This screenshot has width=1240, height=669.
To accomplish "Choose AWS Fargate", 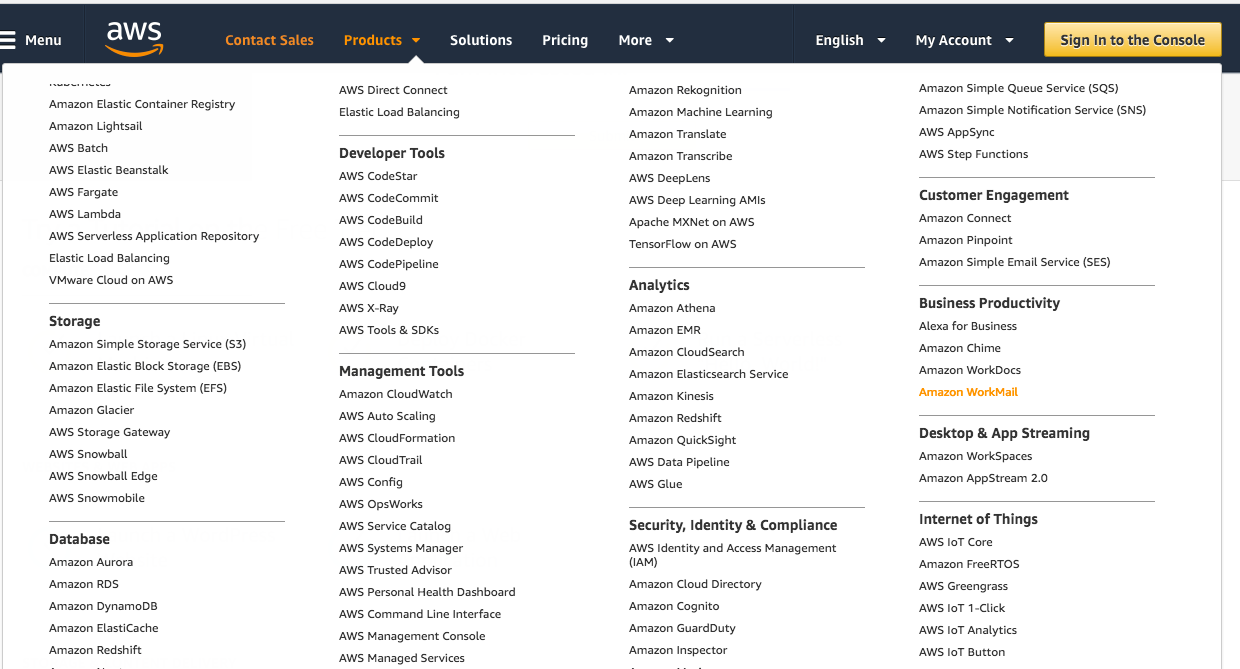I will pyautogui.click(x=83, y=192).
